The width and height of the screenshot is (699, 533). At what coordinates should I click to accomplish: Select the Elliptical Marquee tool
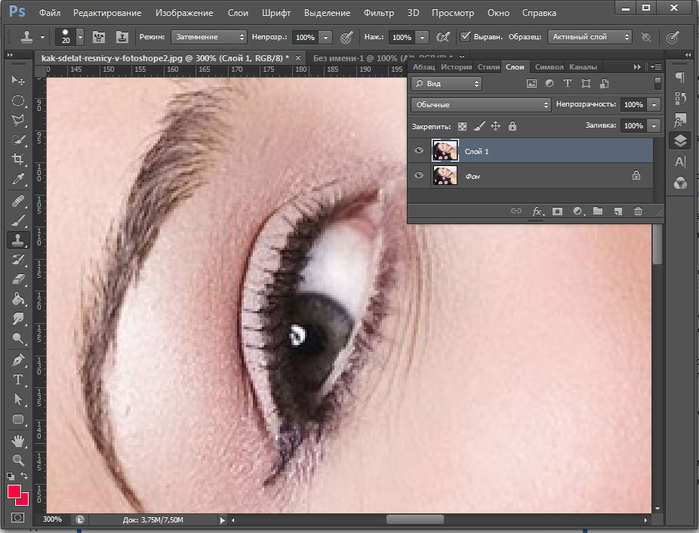point(18,100)
